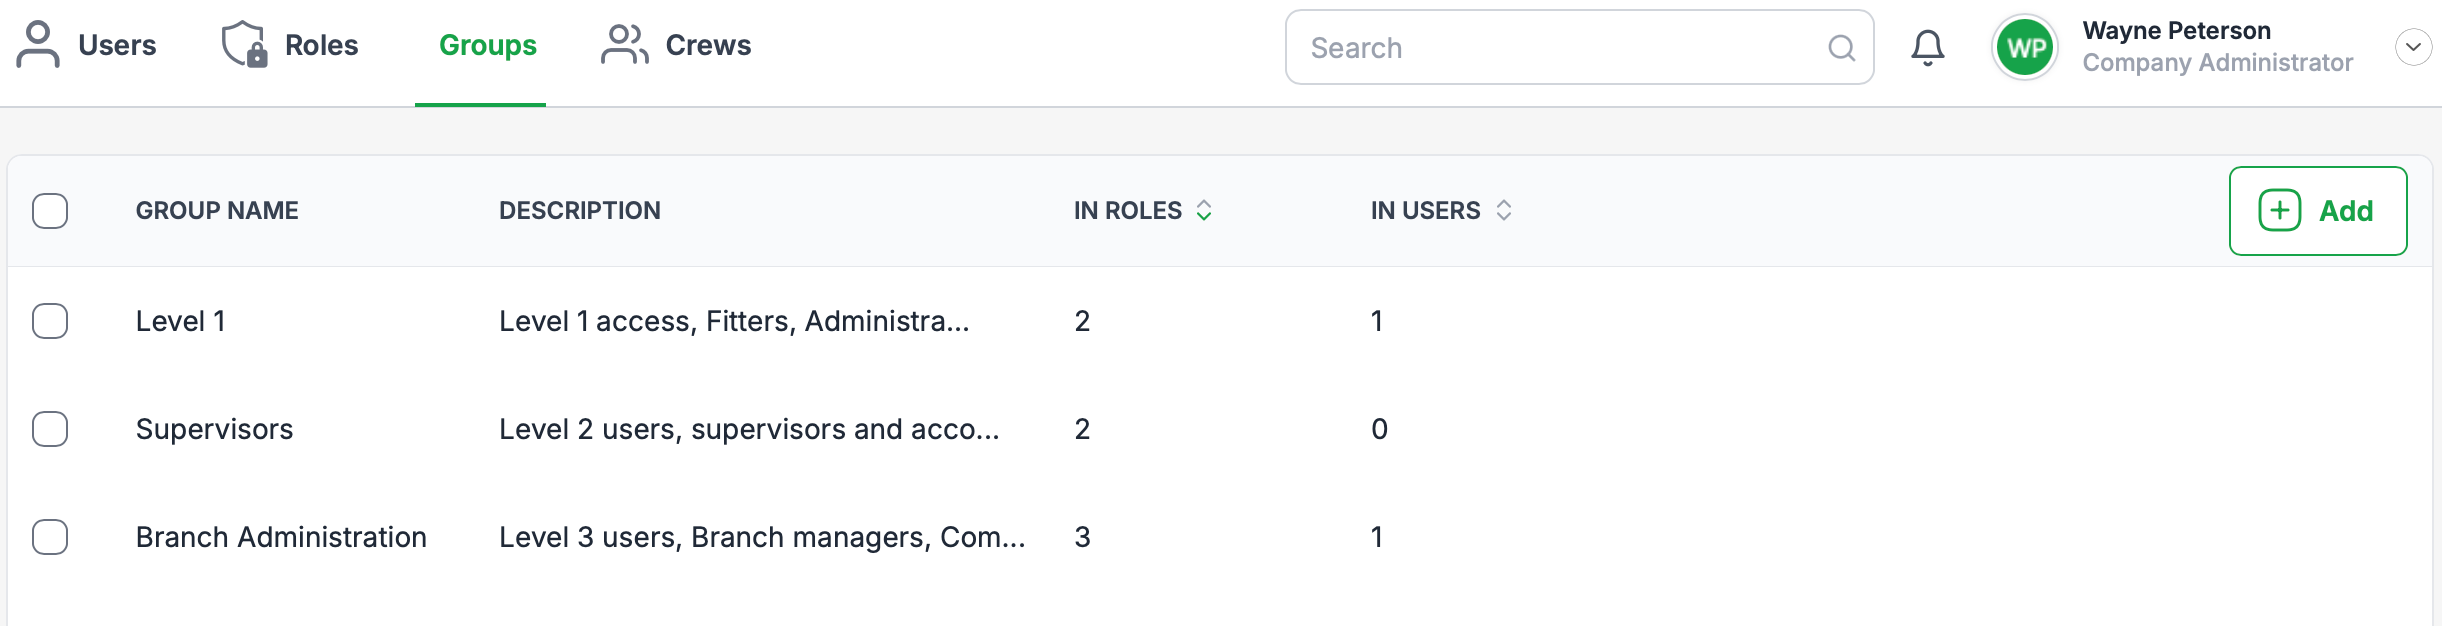Screen dimensions: 2442x626
Task: Click the Crews people icon
Action: [x=624, y=45]
